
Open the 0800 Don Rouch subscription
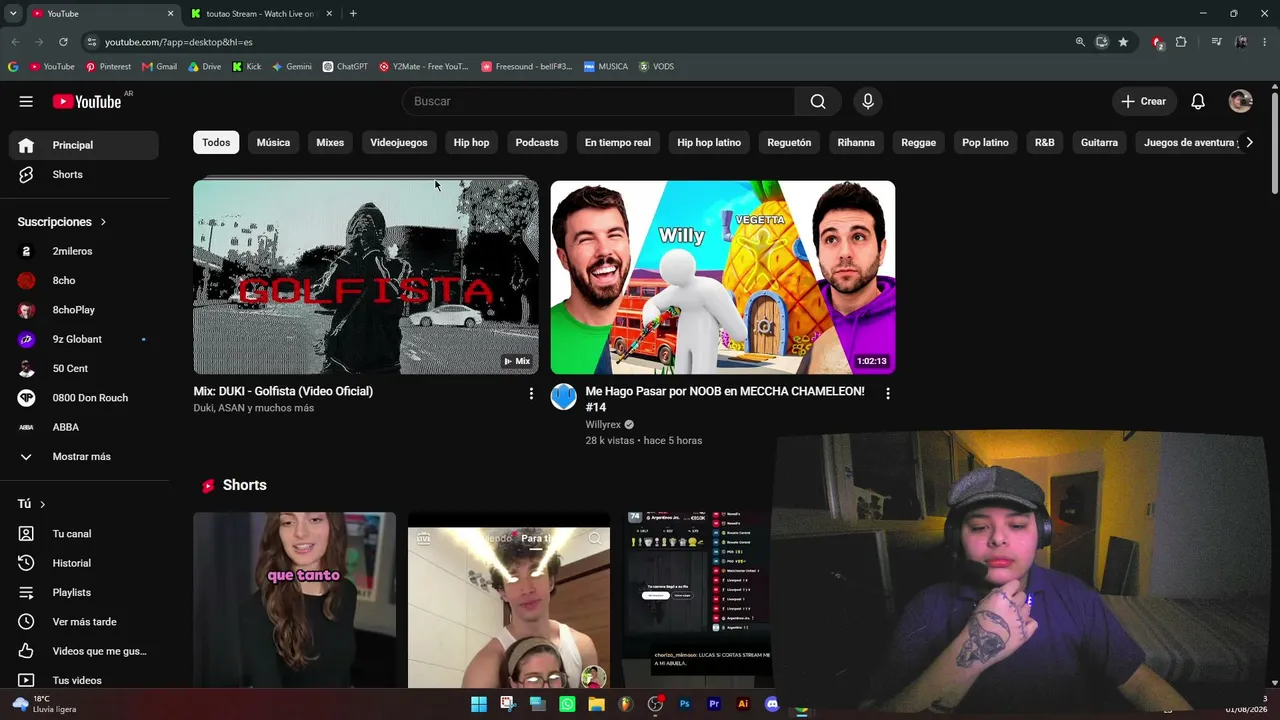click(84, 398)
